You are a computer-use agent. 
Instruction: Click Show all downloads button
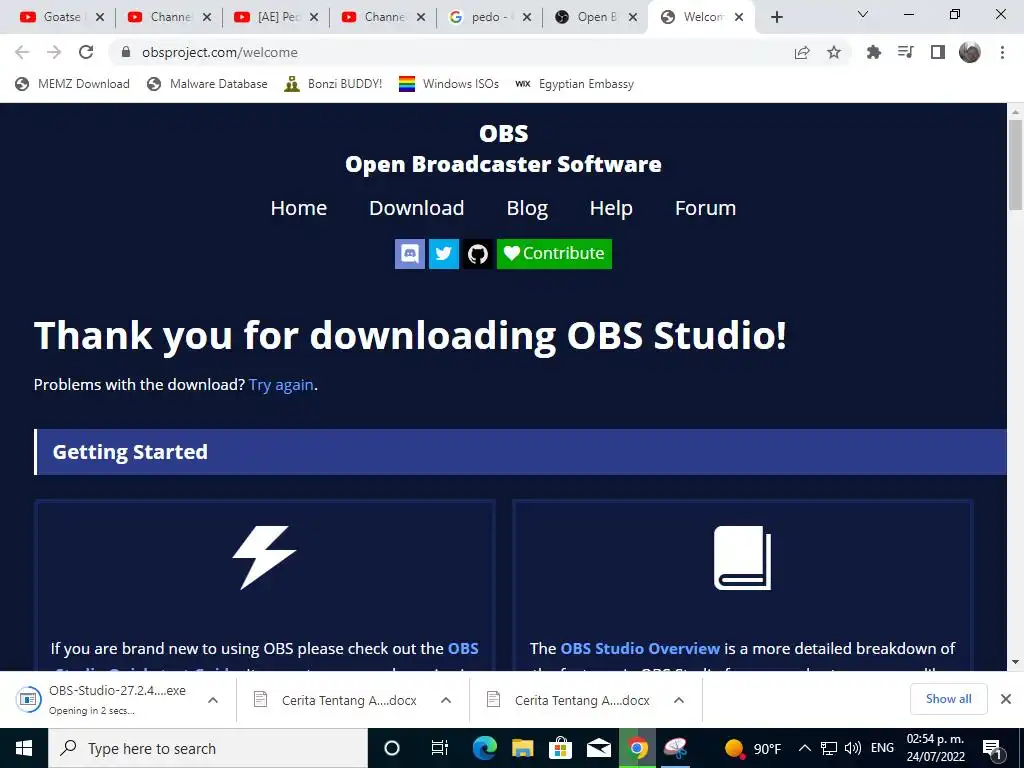pyautogui.click(x=948, y=699)
